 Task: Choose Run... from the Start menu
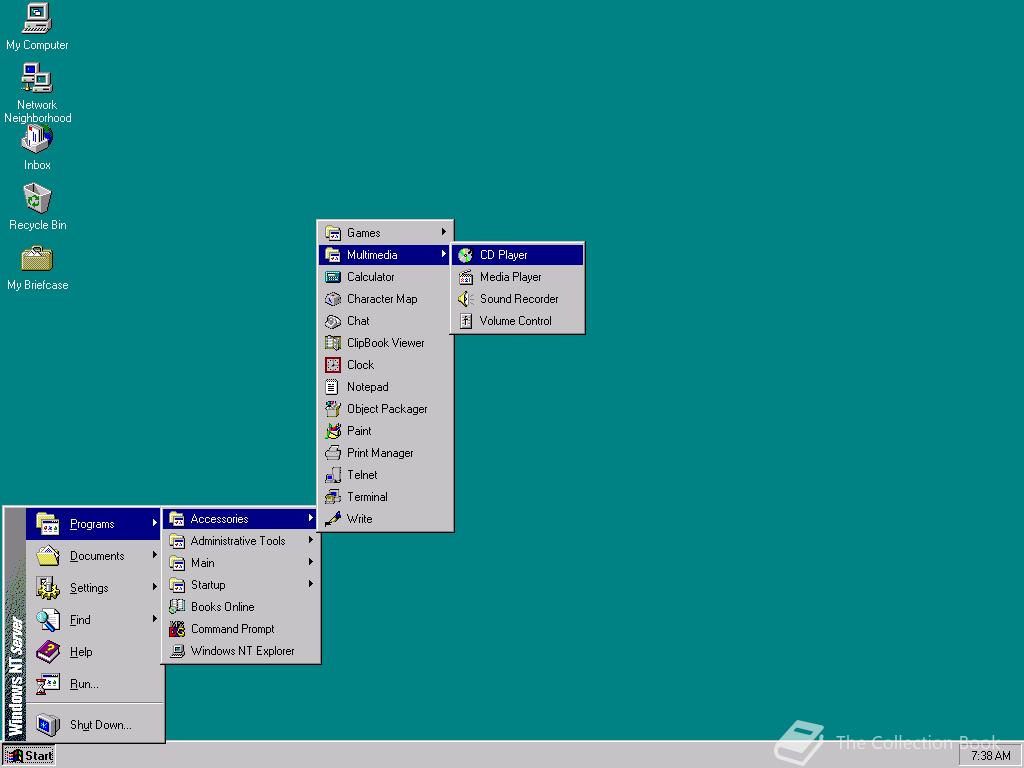tap(94, 684)
